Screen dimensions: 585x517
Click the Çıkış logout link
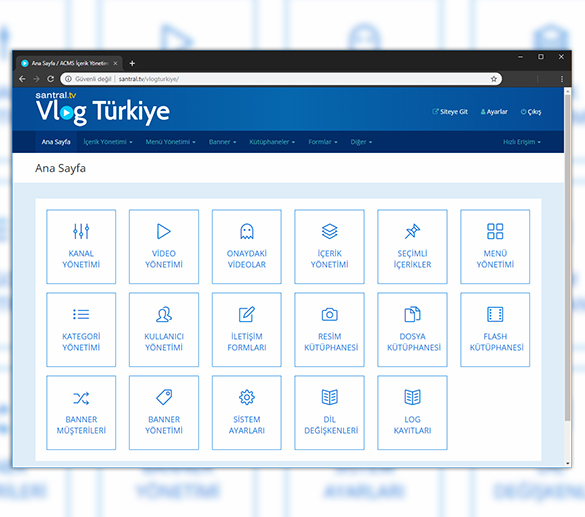531,112
